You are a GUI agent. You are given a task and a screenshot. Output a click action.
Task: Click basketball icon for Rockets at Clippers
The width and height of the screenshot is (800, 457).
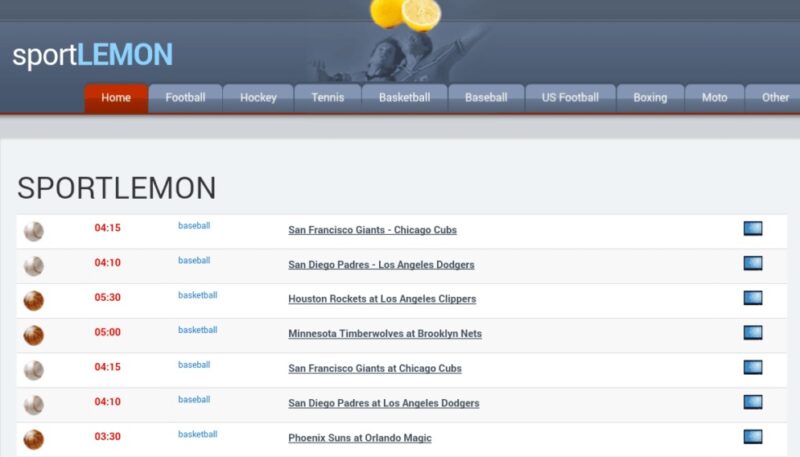click(x=34, y=301)
